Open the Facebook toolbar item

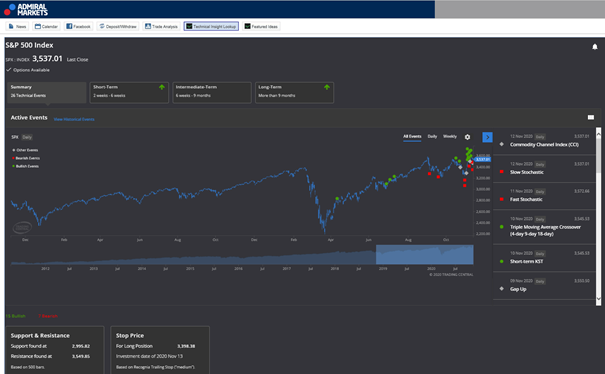78,26
